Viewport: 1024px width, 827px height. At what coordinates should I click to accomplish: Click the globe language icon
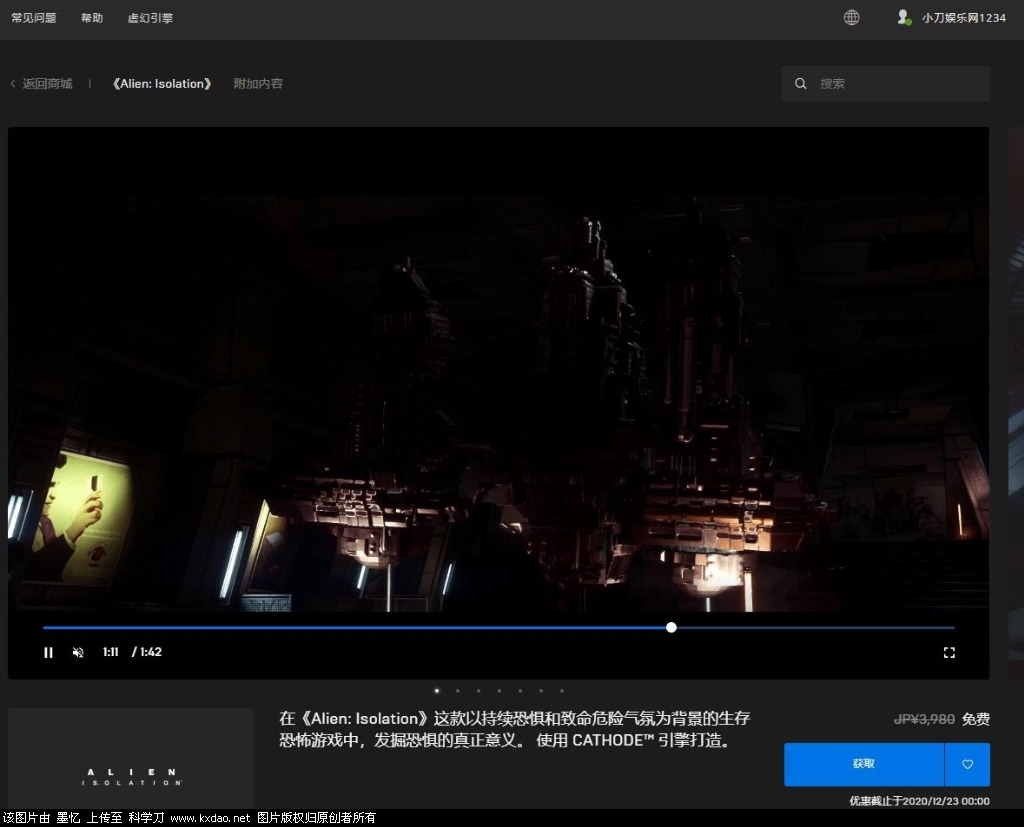(851, 17)
